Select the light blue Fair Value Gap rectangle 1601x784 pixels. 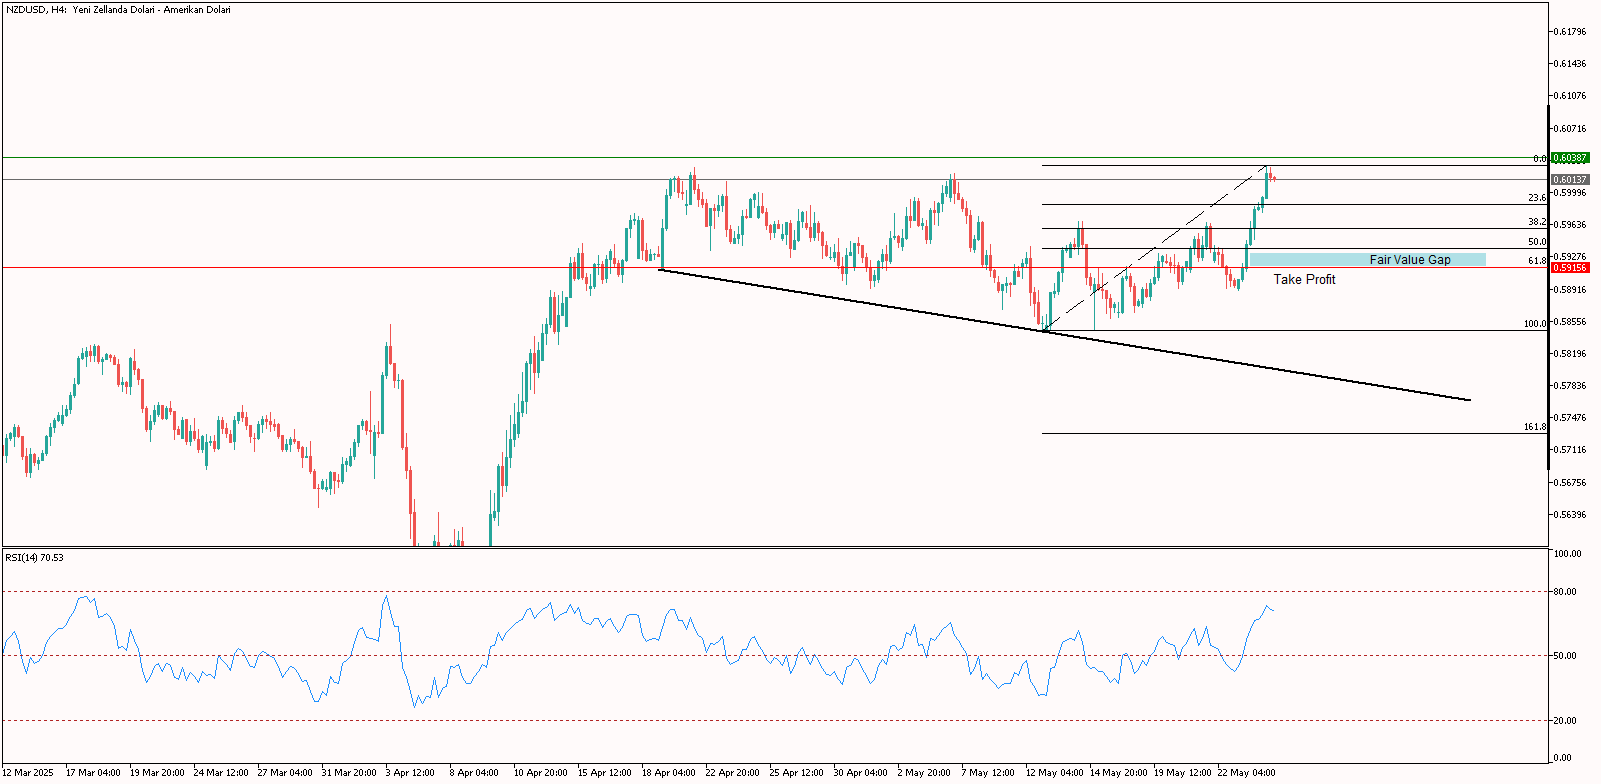point(1367,260)
